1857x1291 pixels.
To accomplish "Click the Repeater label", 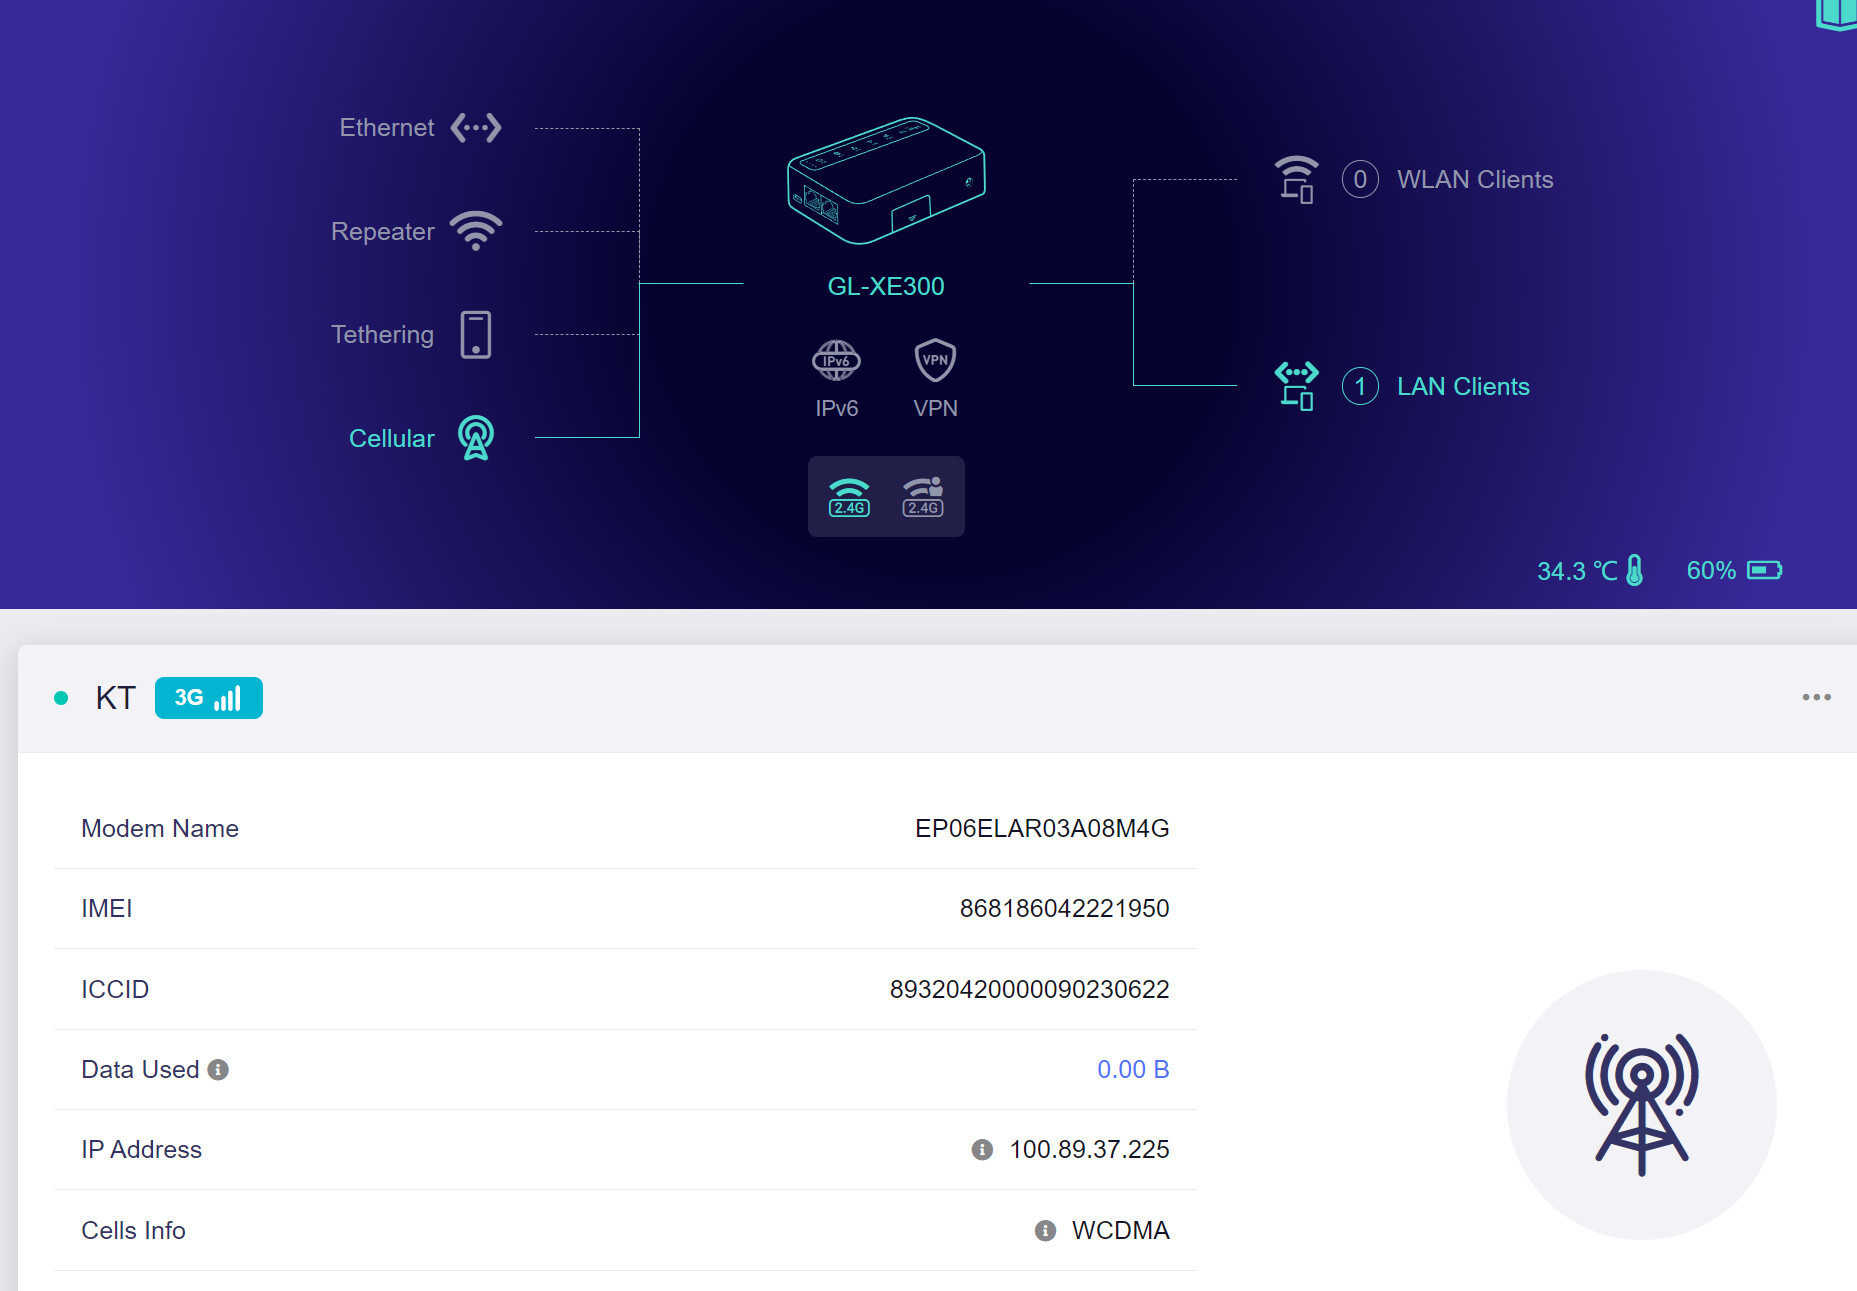I will click(x=383, y=232).
